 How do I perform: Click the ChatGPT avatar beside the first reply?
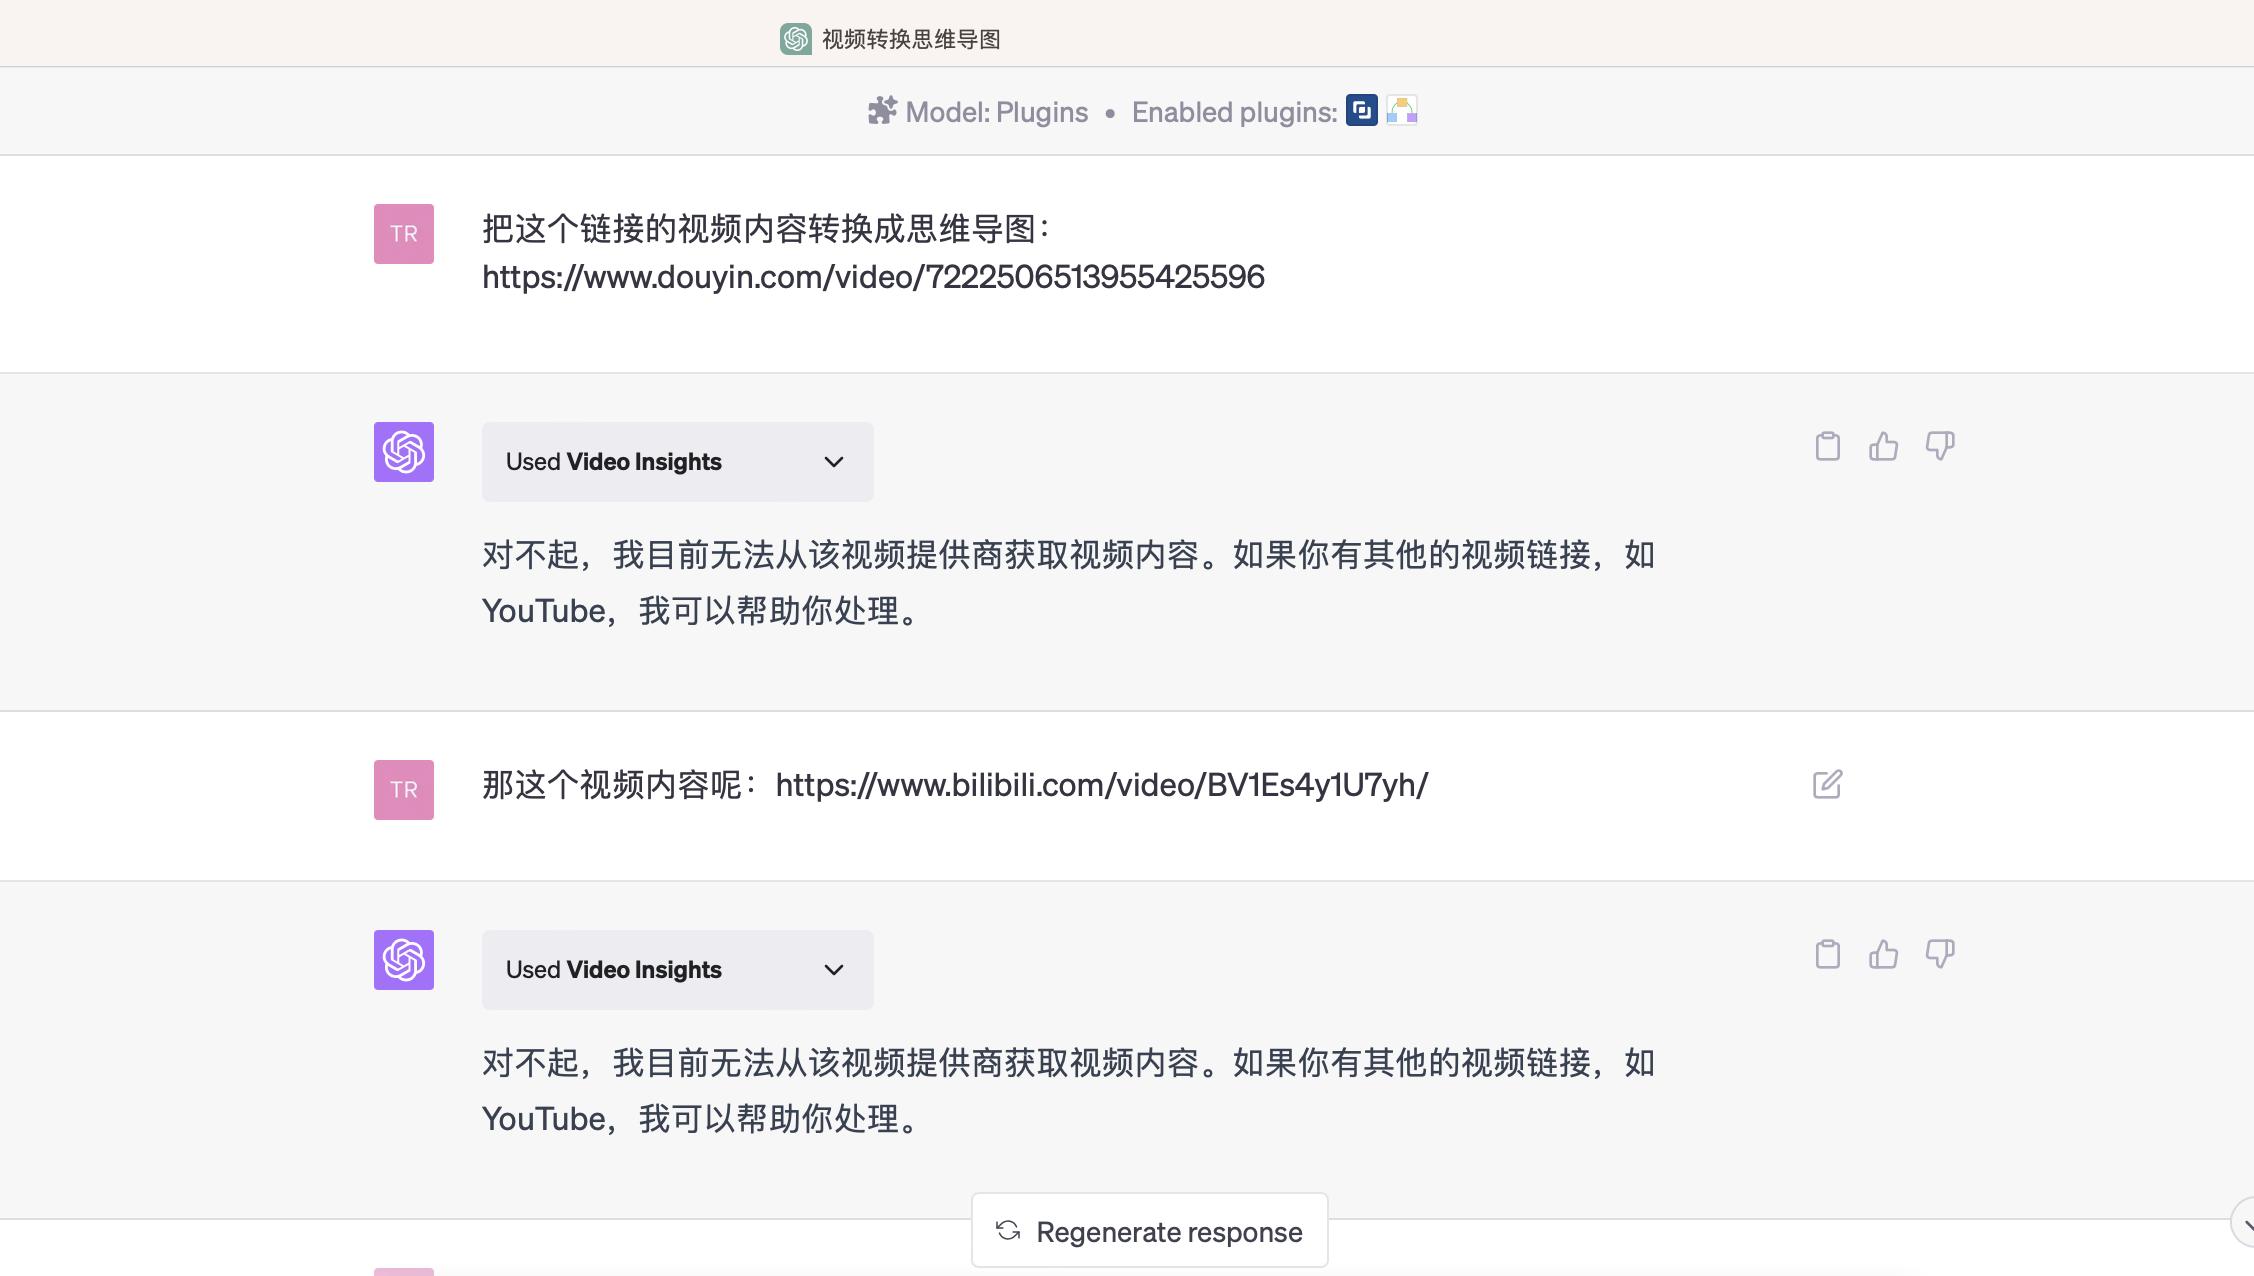(403, 453)
